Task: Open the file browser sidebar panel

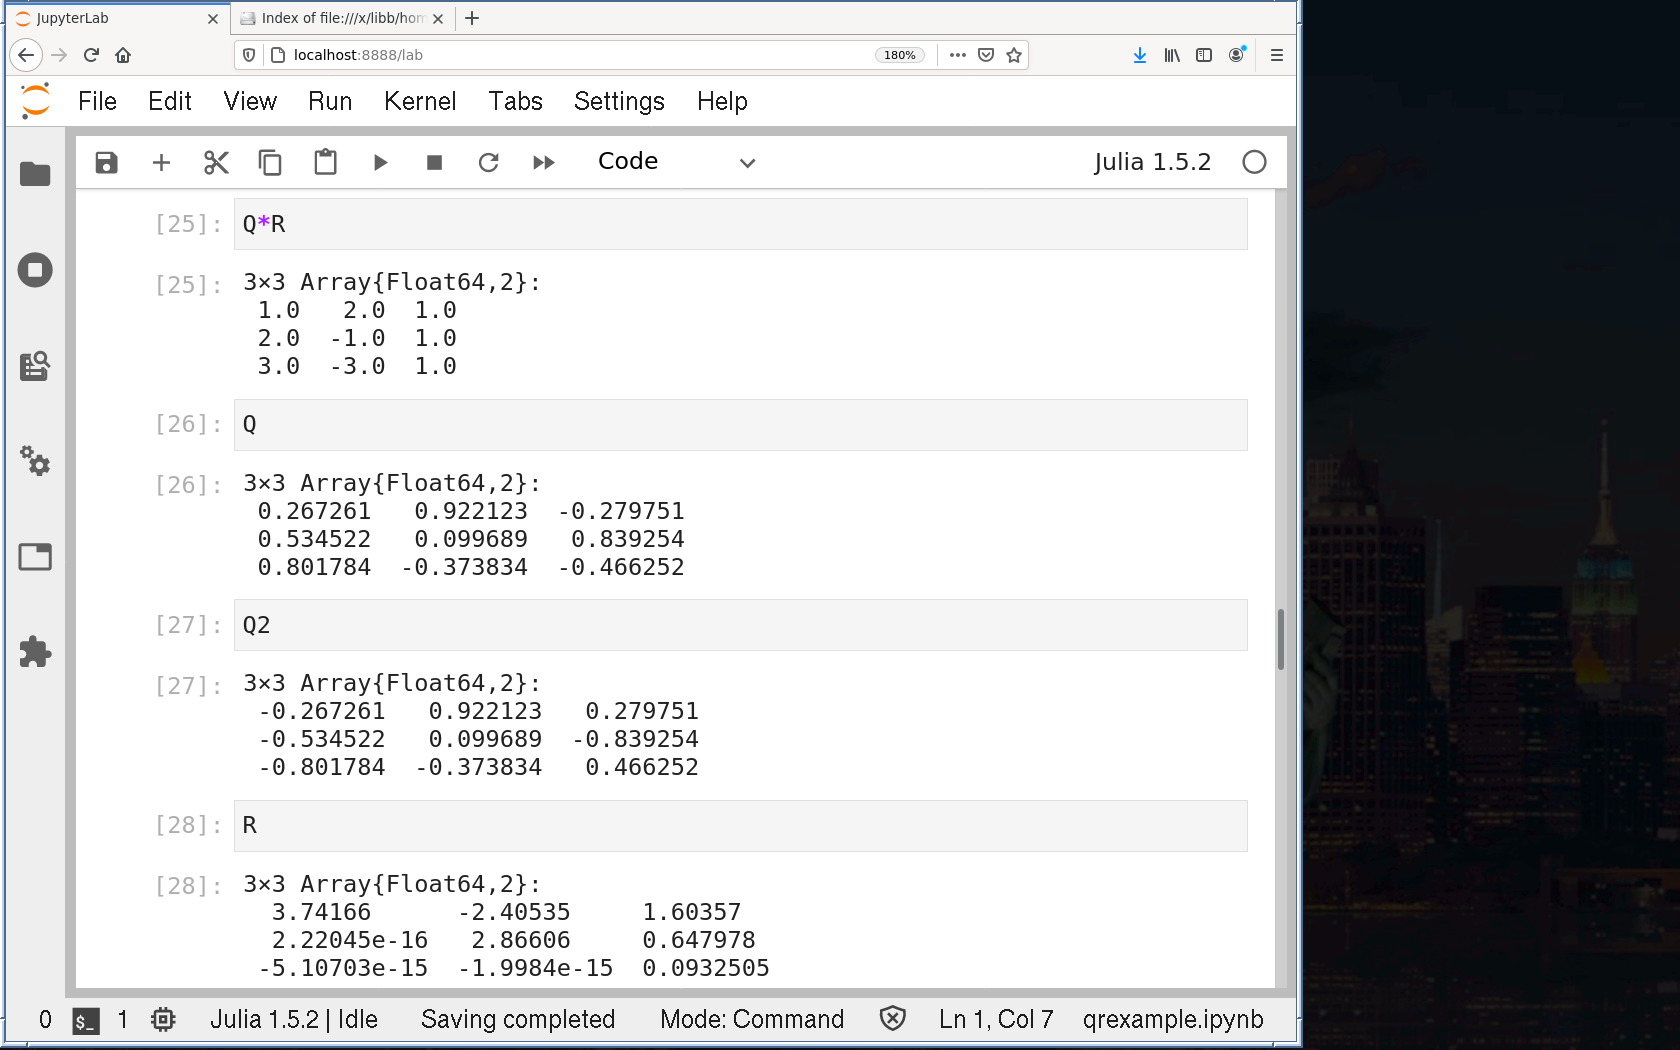Action: (x=35, y=174)
